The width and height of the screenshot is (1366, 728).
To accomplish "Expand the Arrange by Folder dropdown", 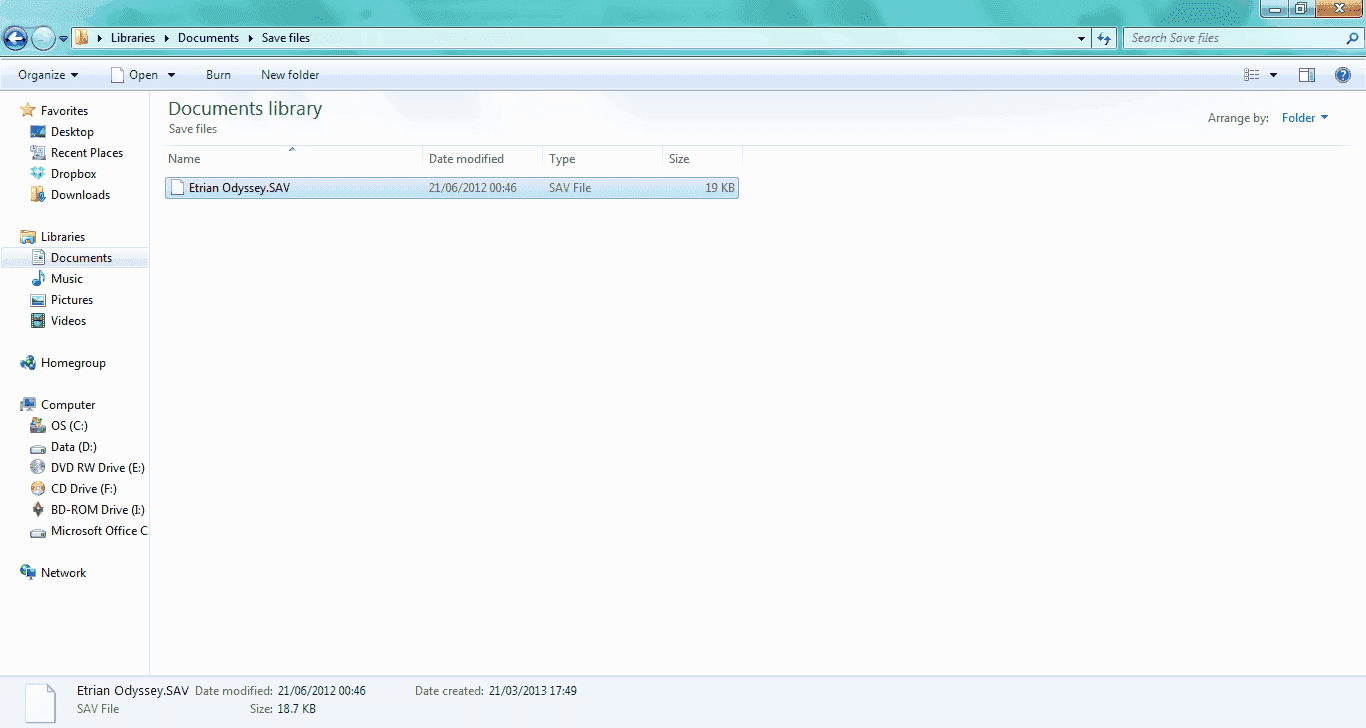I will click(1305, 118).
